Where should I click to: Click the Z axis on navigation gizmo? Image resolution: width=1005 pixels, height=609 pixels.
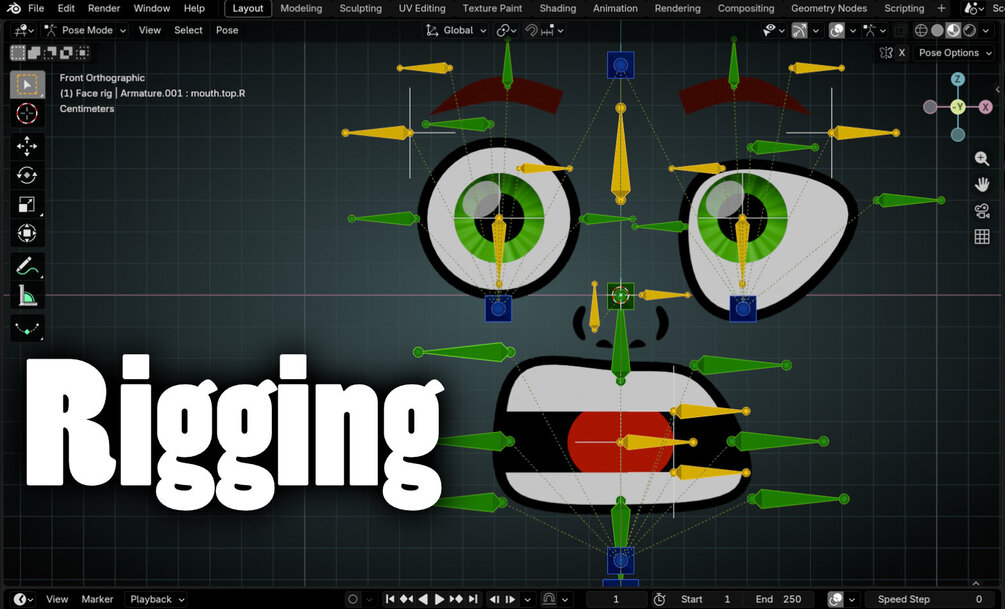click(x=958, y=79)
